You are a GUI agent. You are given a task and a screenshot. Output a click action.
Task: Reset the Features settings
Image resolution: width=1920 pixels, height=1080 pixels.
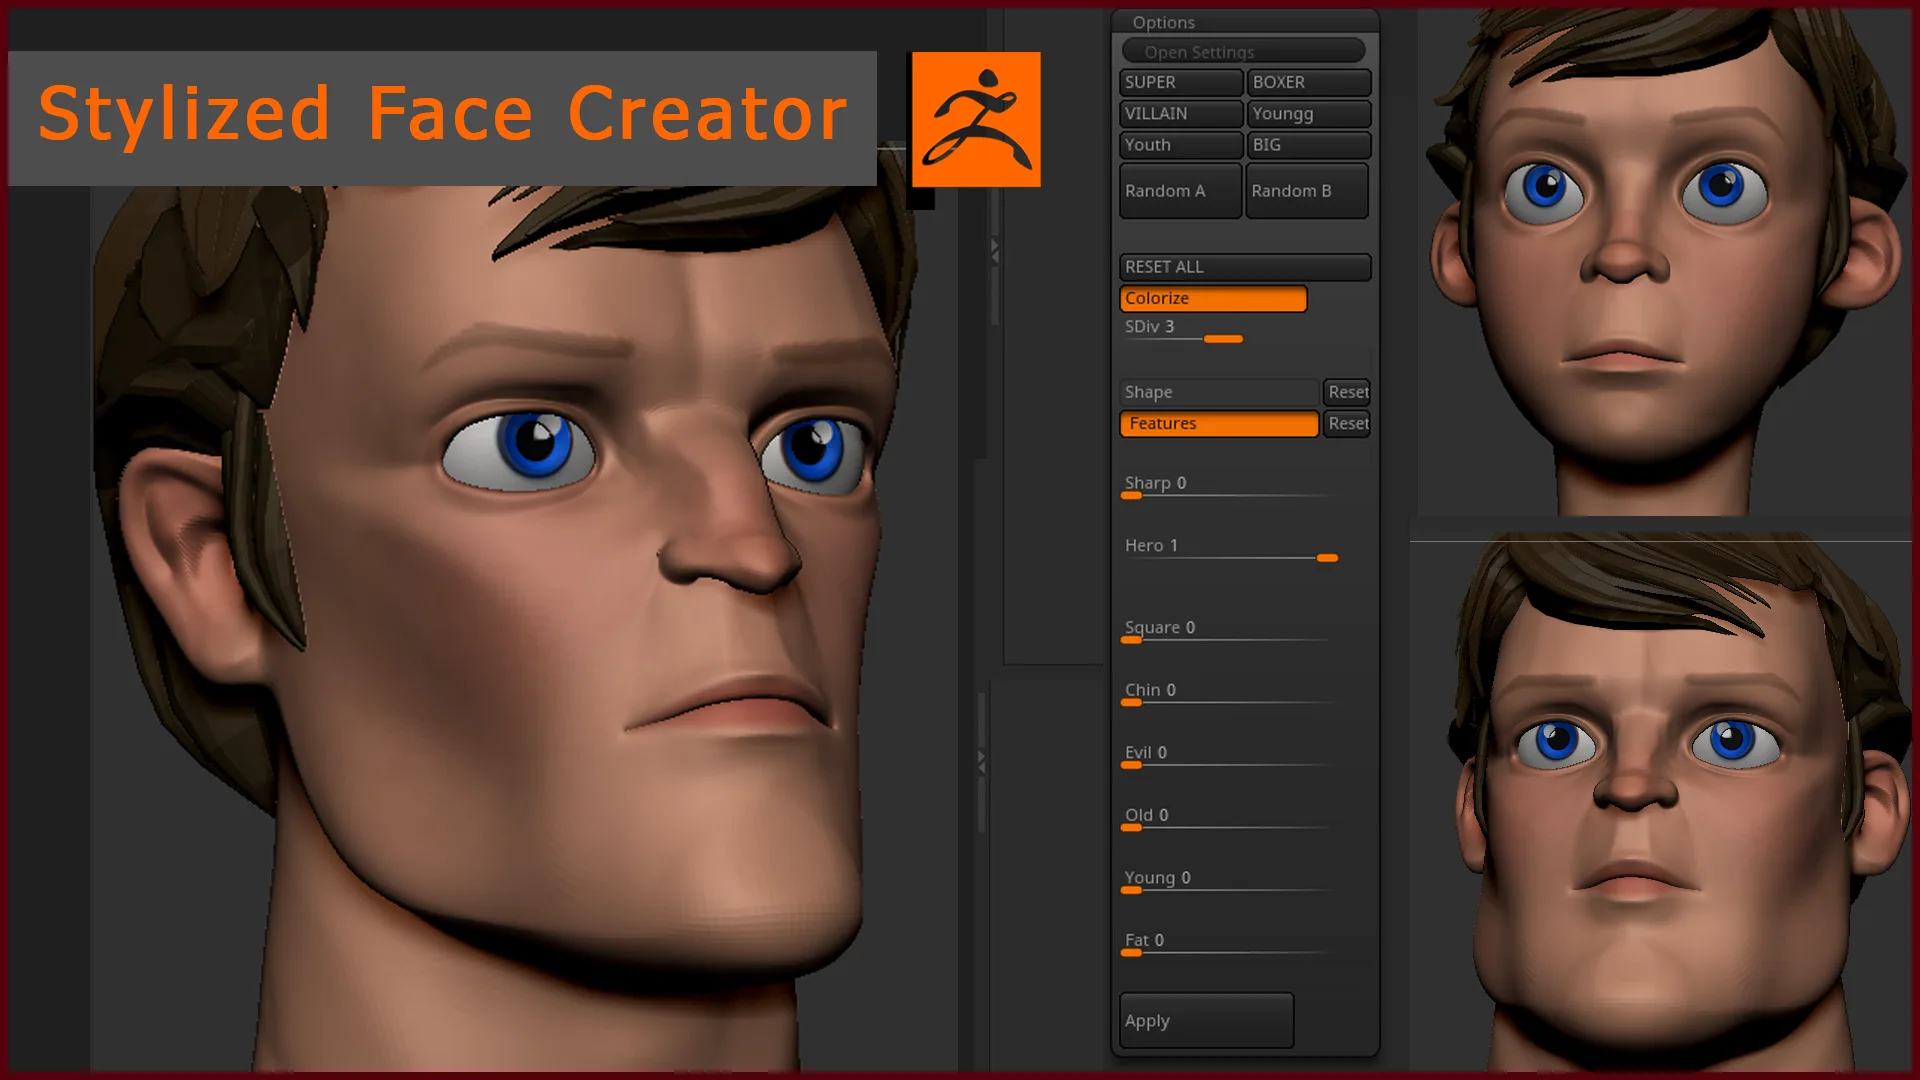tap(1349, 422)
